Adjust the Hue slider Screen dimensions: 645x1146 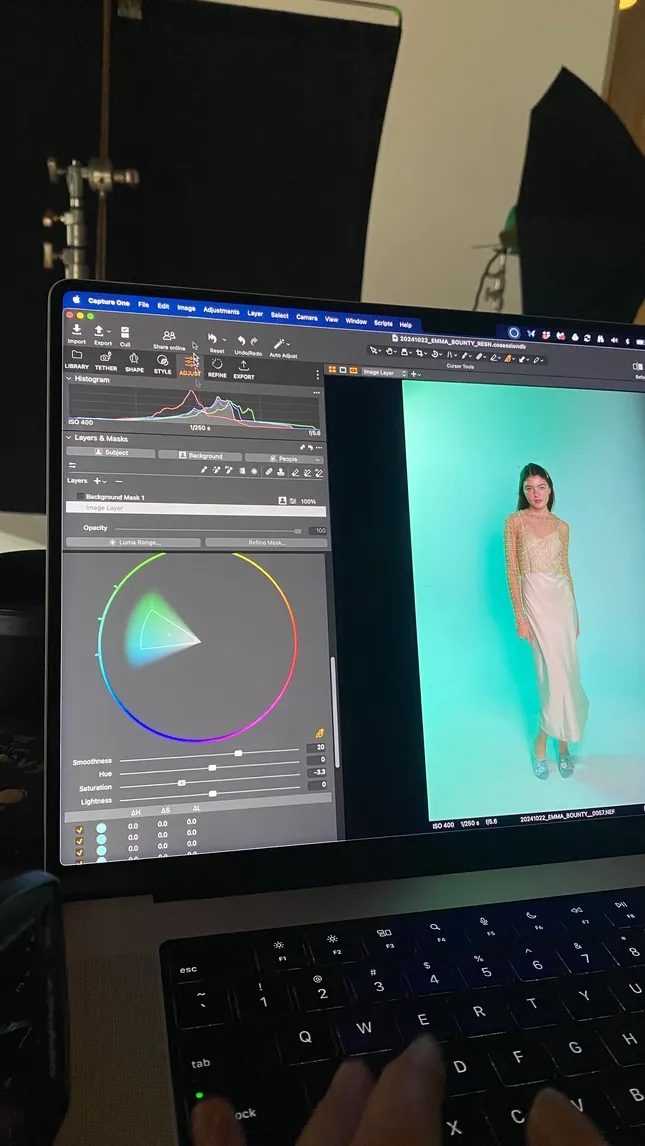pos(210,767)
